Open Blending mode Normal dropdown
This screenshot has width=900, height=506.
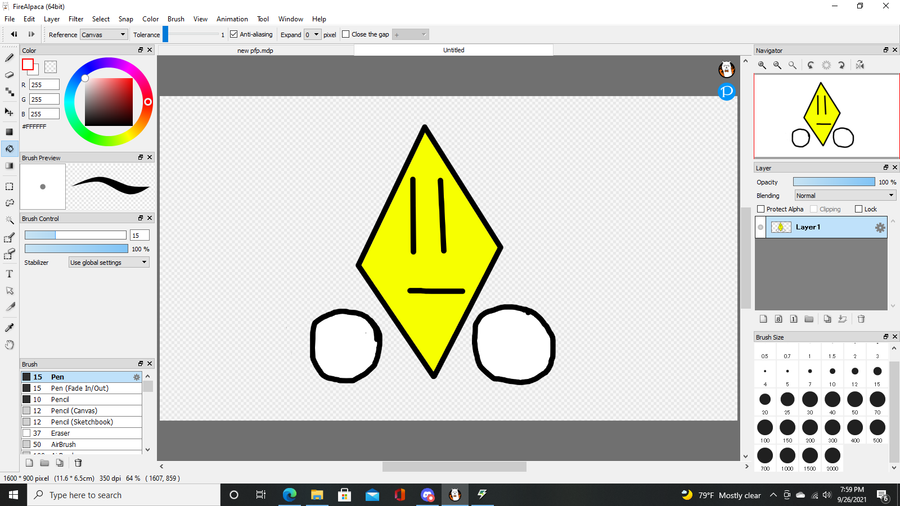(845, 196)
